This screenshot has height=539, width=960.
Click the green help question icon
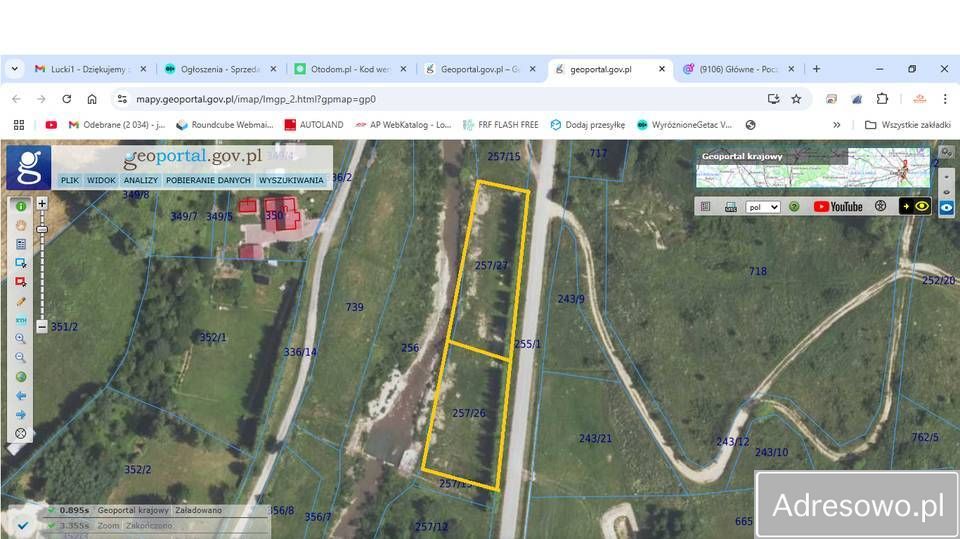click(x=794, y=206)
